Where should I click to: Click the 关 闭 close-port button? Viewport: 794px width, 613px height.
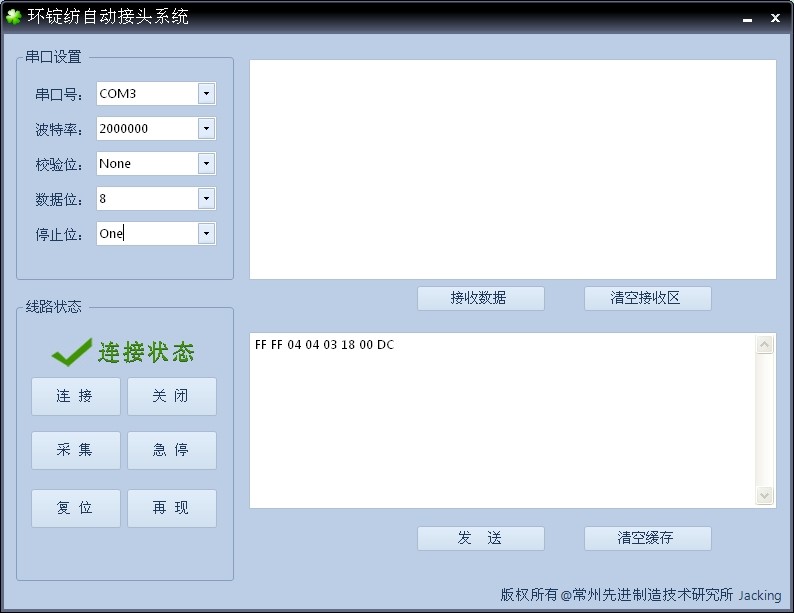(x=172, y=396)
